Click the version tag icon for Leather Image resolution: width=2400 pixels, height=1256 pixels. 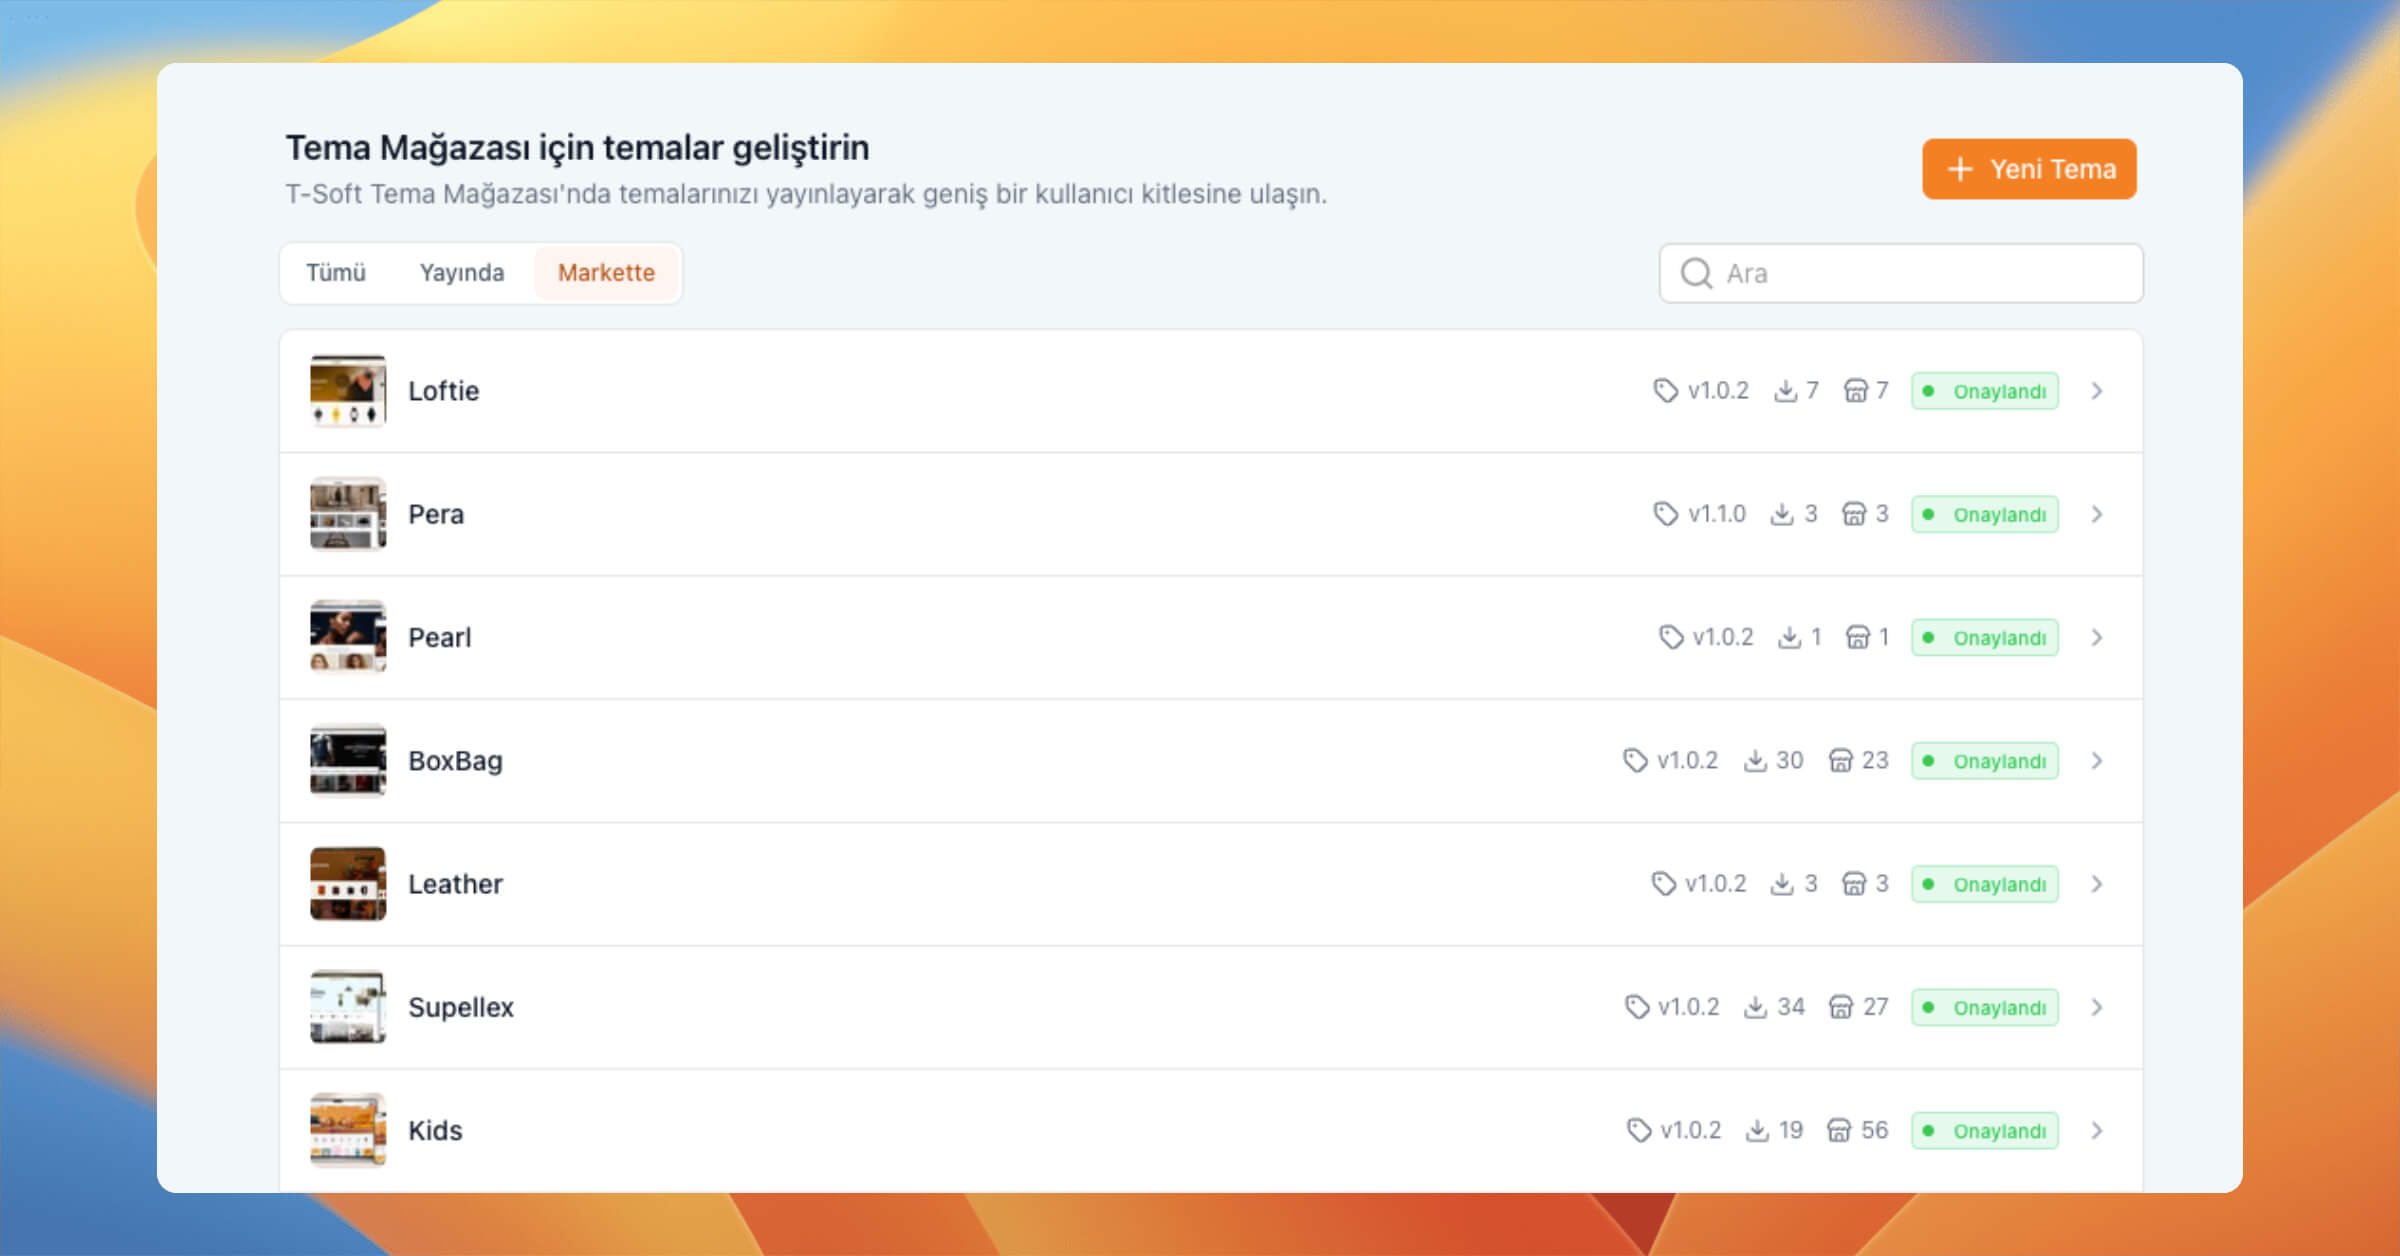[1663, 884]
